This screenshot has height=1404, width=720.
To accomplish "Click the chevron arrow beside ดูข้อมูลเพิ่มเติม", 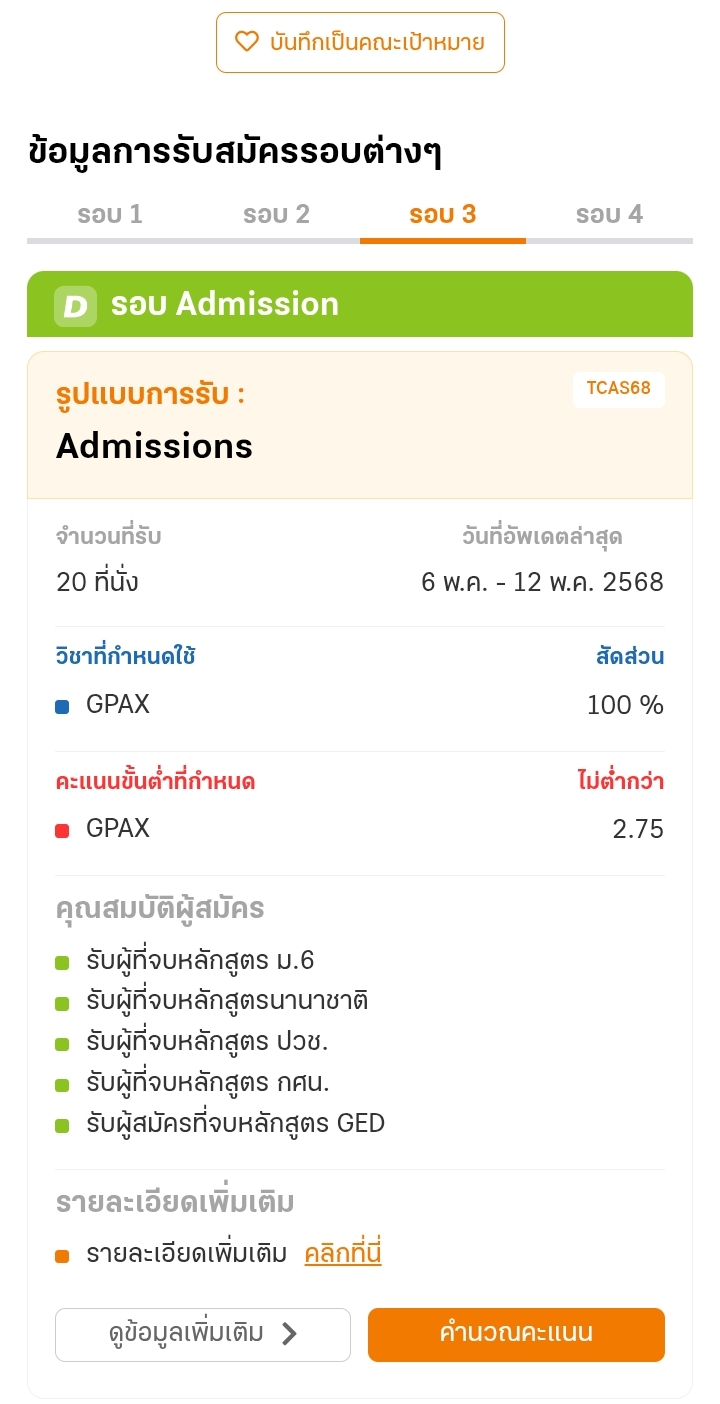I will pos(289,1334).
